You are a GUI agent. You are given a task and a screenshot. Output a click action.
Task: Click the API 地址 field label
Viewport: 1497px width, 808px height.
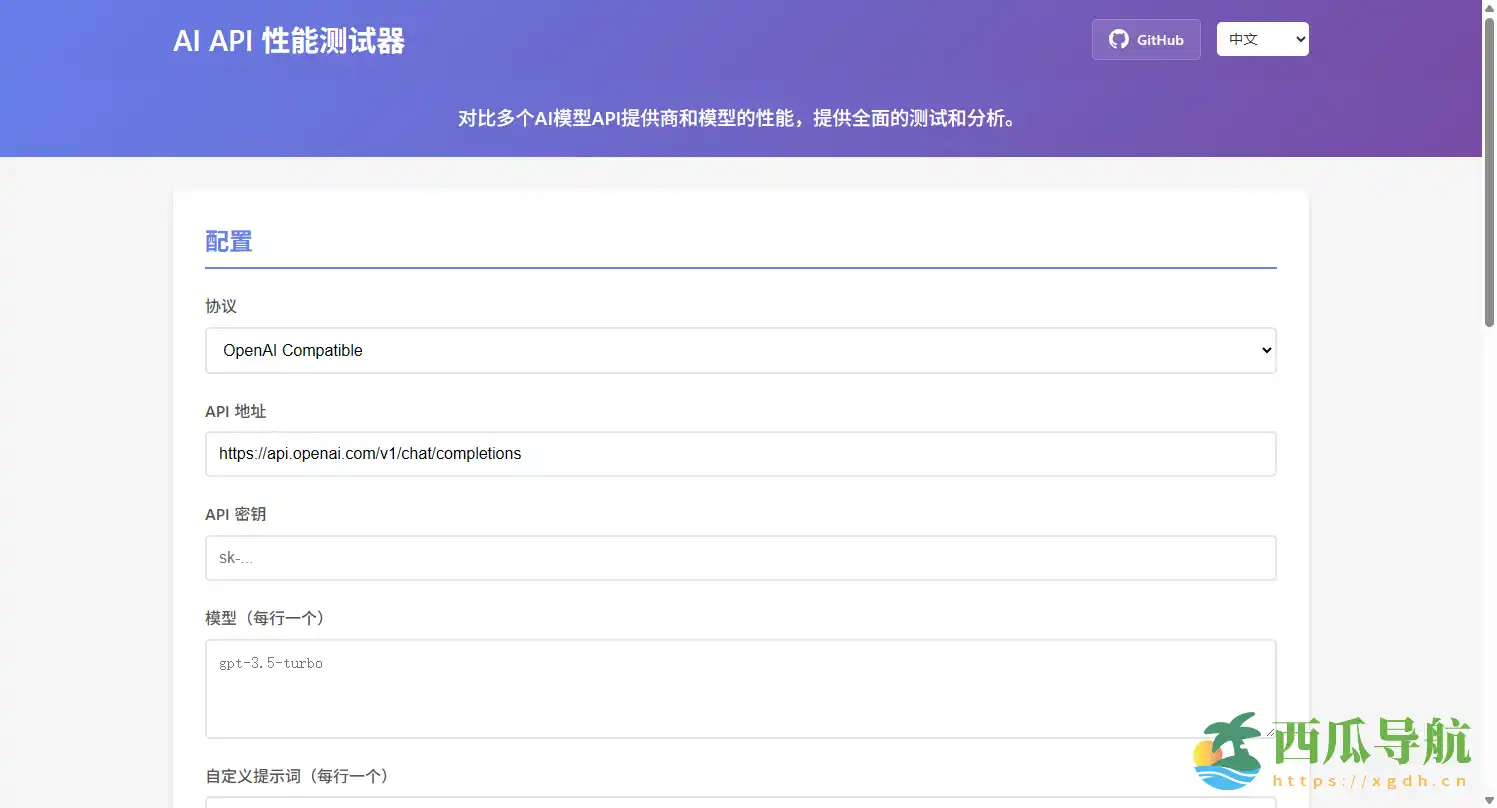pyautogui.click(x=236, y=411)
